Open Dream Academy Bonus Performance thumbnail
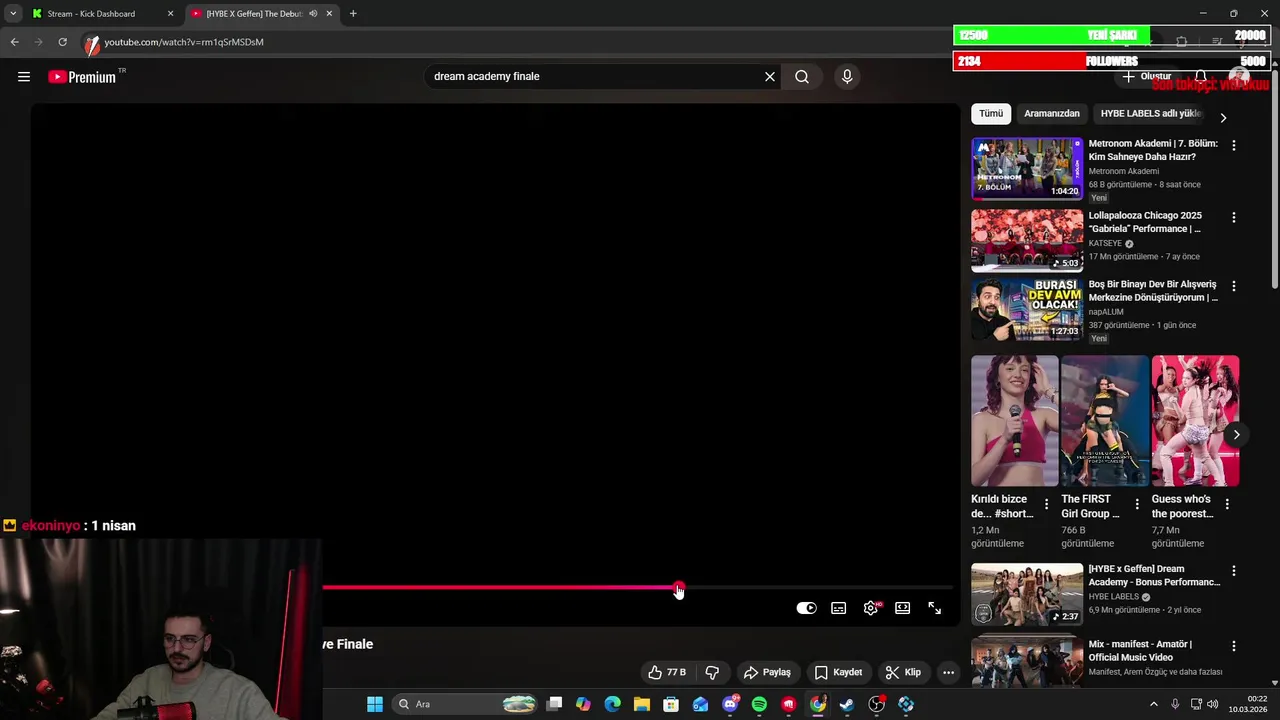Screen dimensions: 1280x720 click(x=1027, y=595)
